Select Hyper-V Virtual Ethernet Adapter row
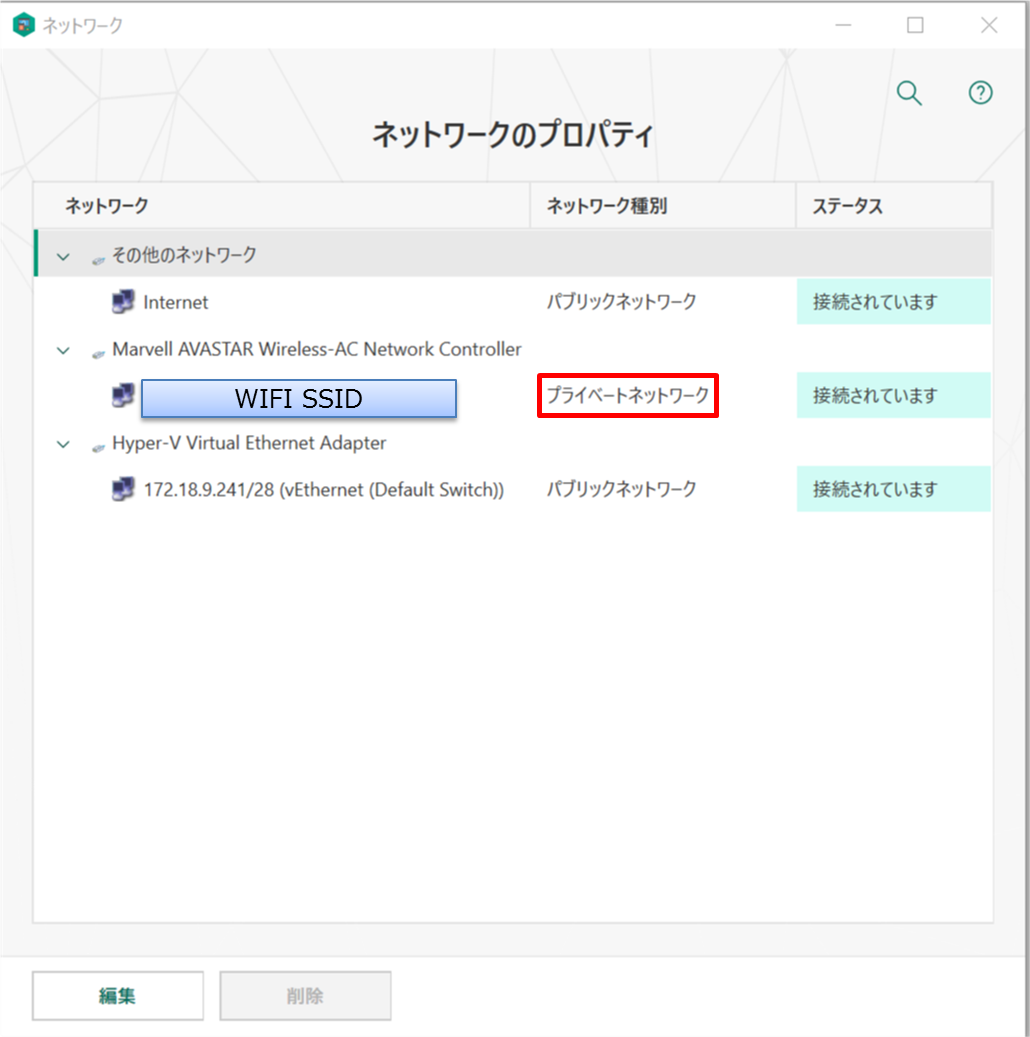The width and height of the screenshot is (1030, 1037). pyautogui.click(x=513, y=442)
